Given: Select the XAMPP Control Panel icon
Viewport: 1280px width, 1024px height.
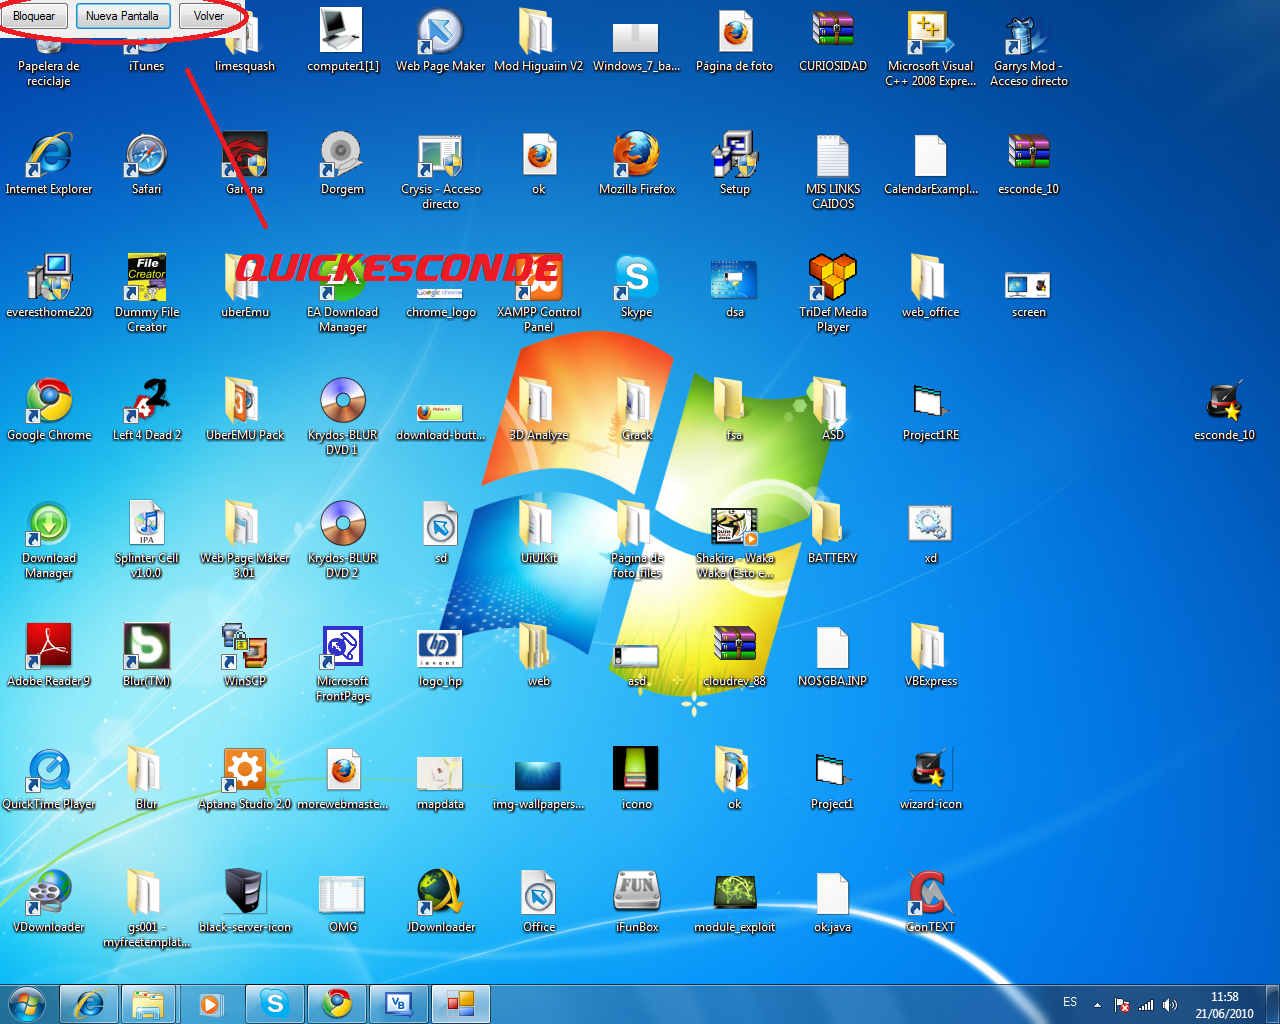Looking at the screenshot, I should click(538, 295).
